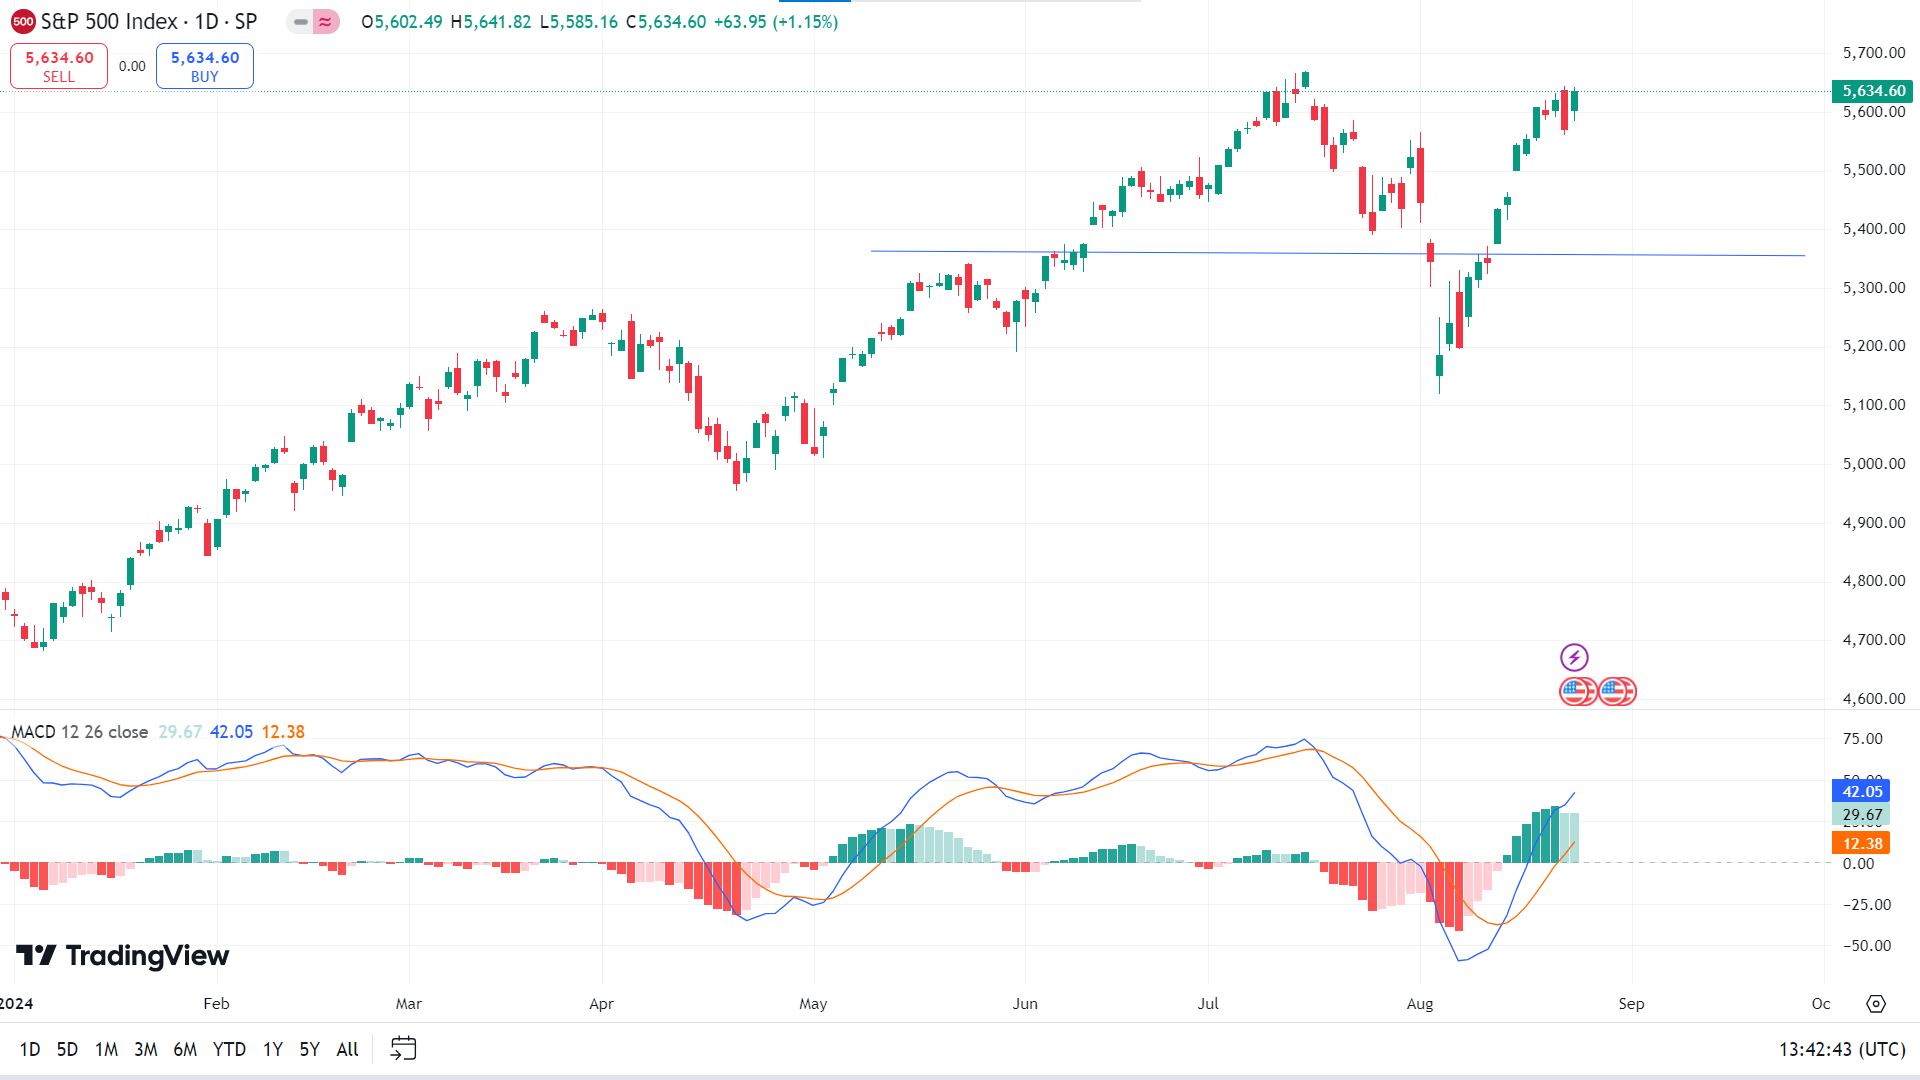Click the Jun label on time axis
The height and width of the screenshot is (1080, 1920).
tap(1025, 1003)
